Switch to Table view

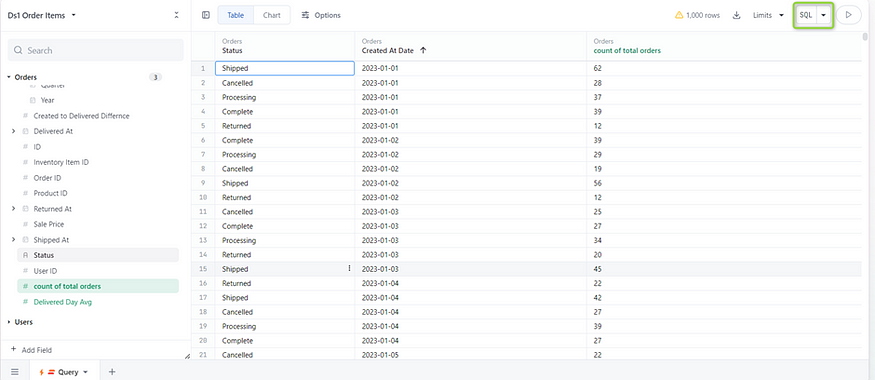(x=235, y=15)
